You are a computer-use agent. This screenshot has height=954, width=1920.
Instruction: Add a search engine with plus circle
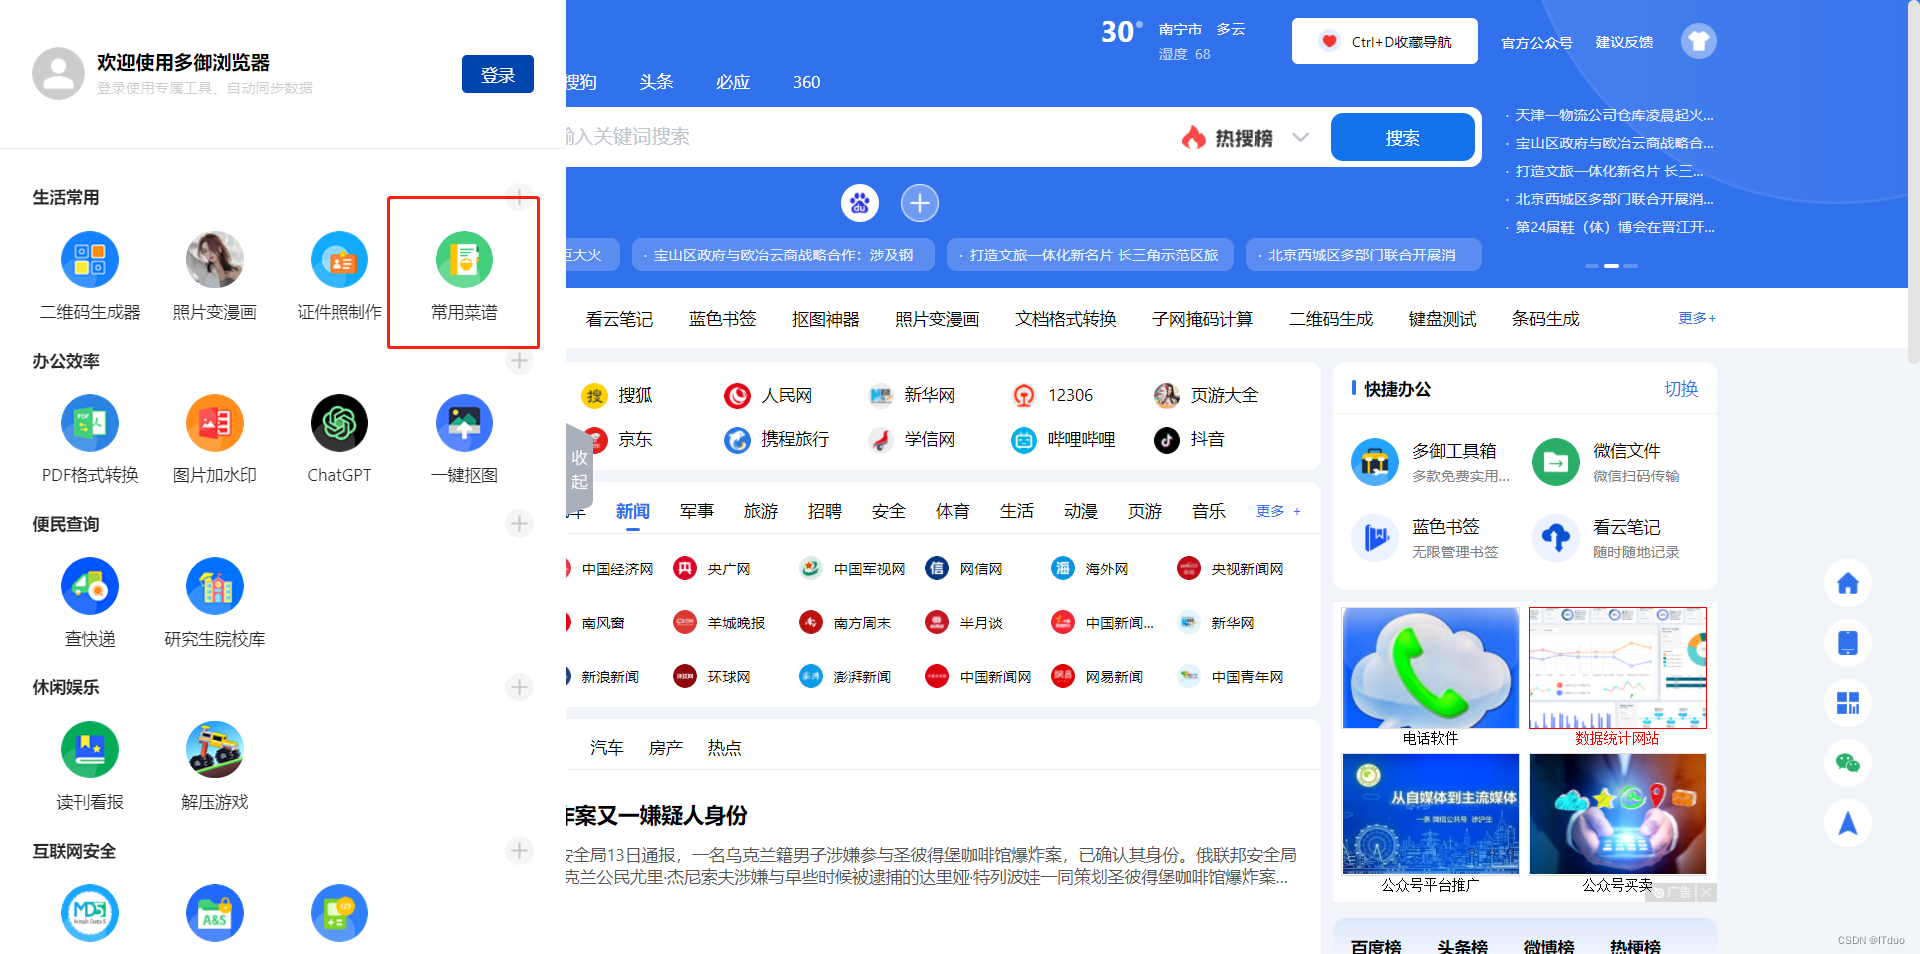coord(920,203)
